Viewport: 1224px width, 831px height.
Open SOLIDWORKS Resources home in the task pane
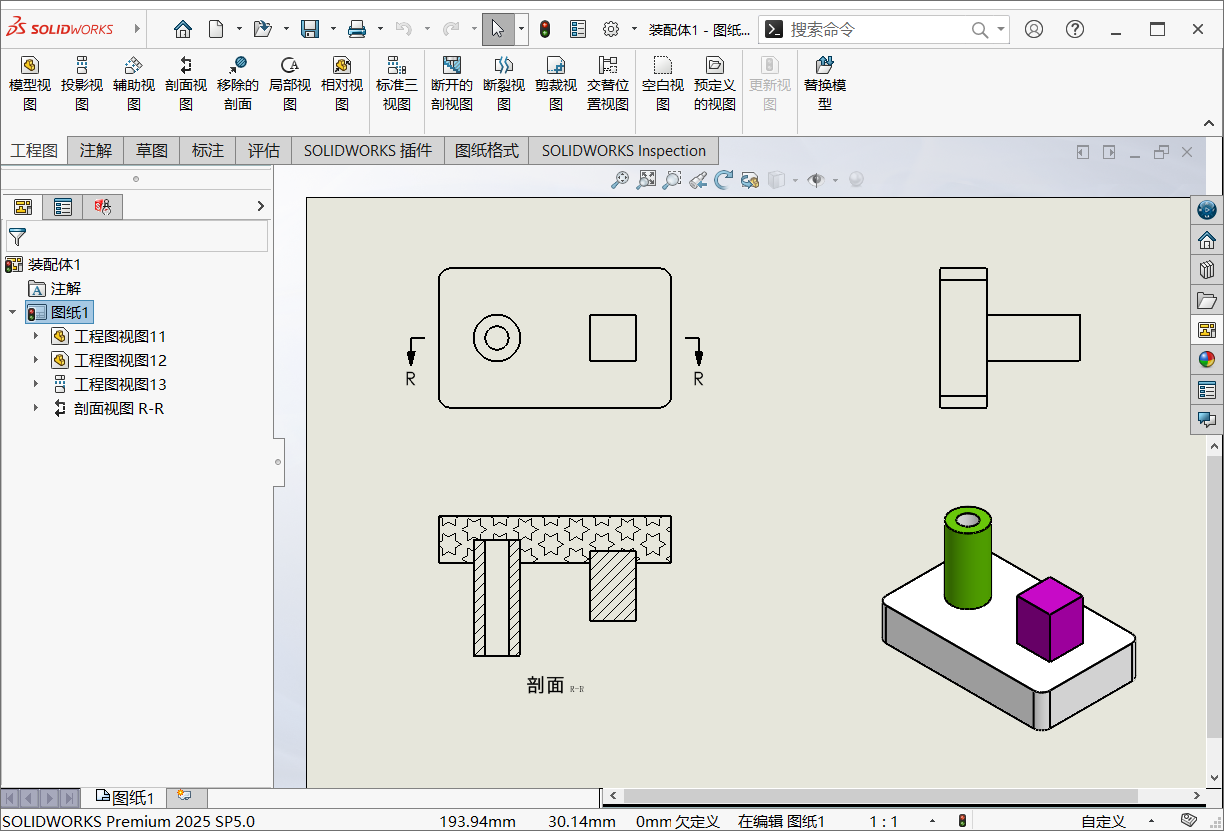click(x=1207, y=240)
